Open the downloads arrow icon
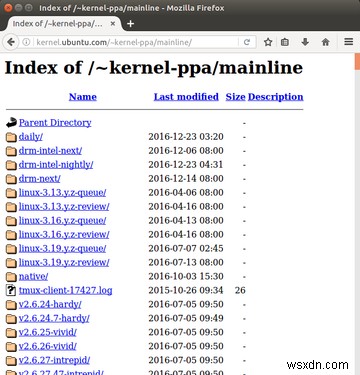This screenshot has width=360, height=375. pos(305,42)
